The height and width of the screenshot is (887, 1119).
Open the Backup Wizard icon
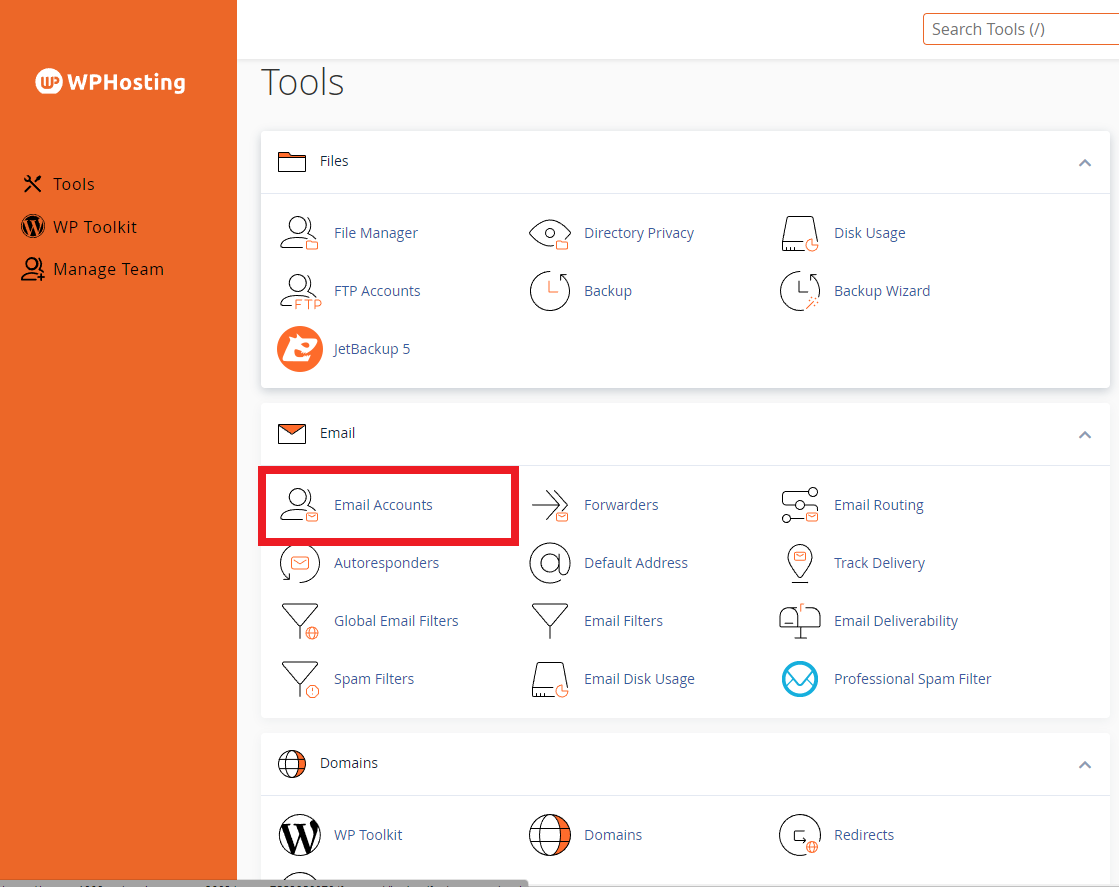(x=799, y=291)
